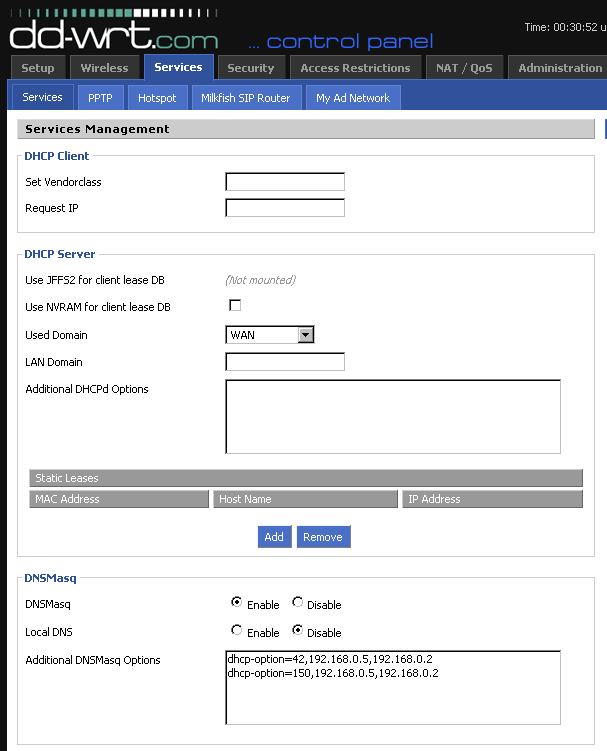The height and width of the screenshot is (751, 607).
Task: Open the PPTP sub-tab
Action: click(100, 98)
